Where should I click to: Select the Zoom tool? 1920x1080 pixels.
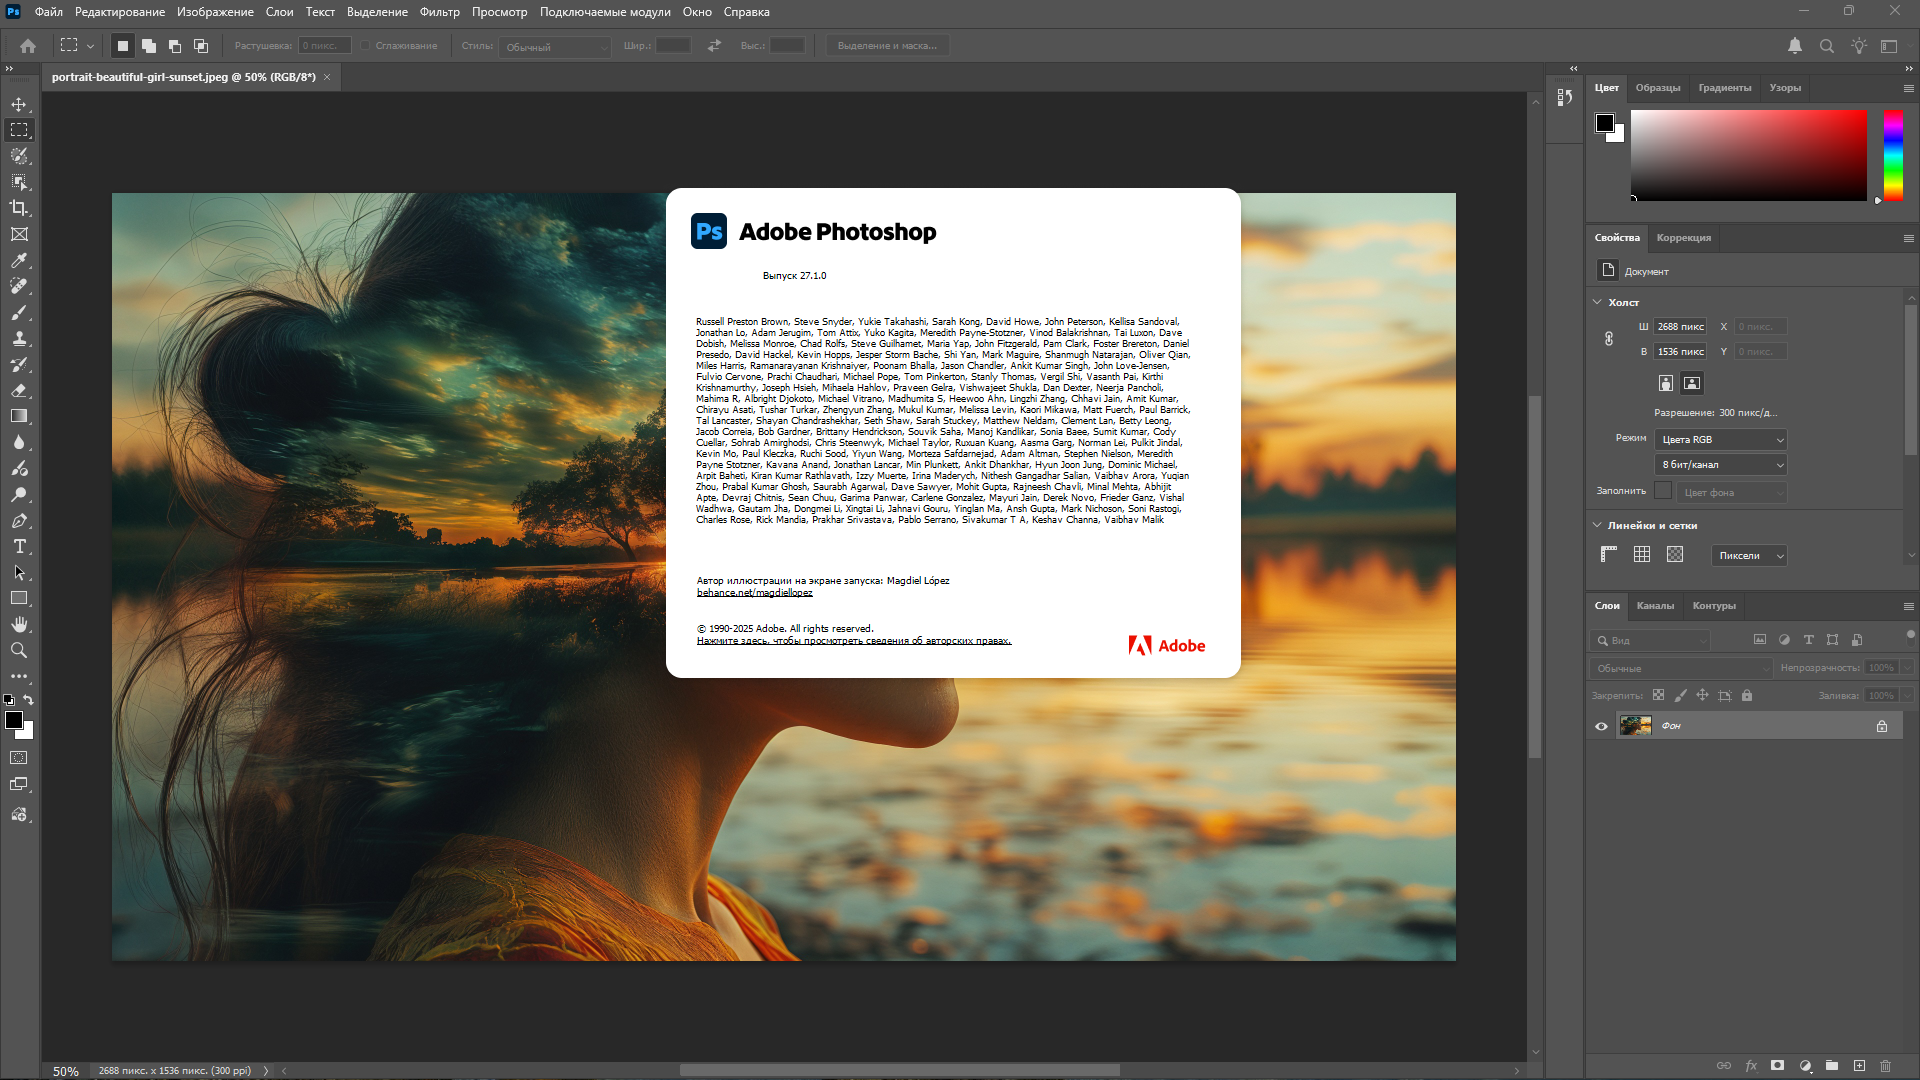[19, 650]
